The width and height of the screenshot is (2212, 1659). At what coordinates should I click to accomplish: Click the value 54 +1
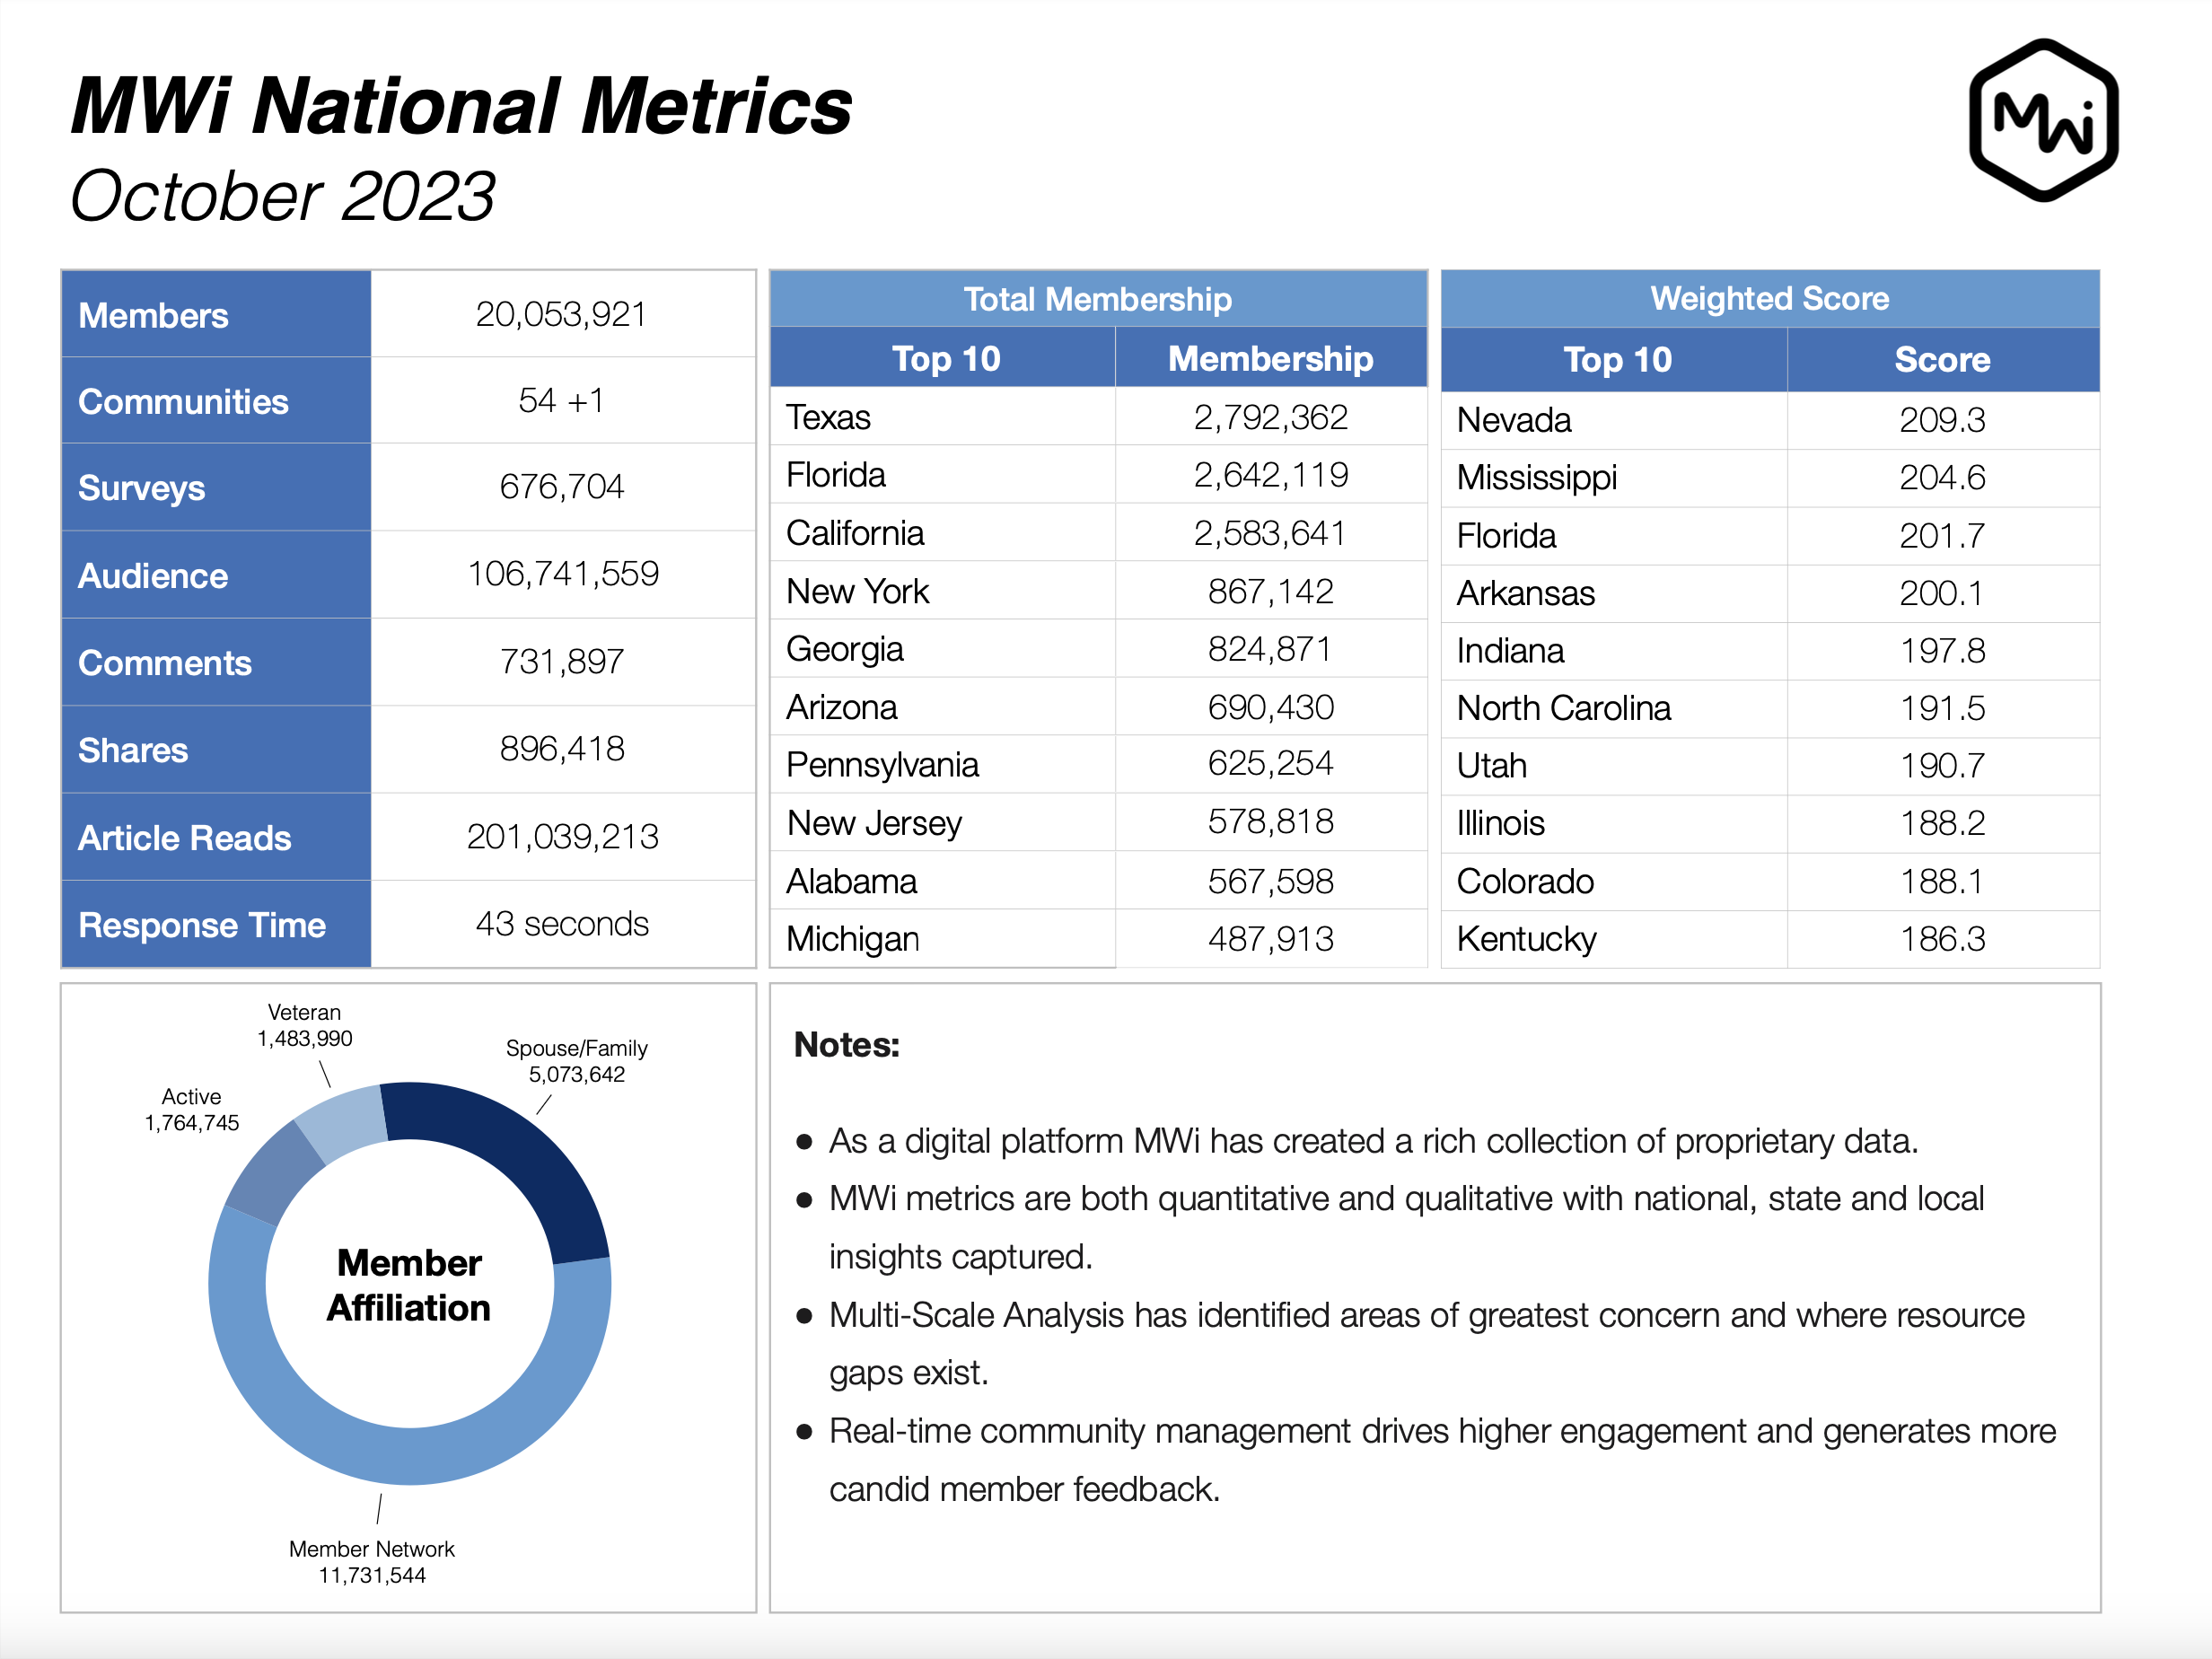pos(561,400)
